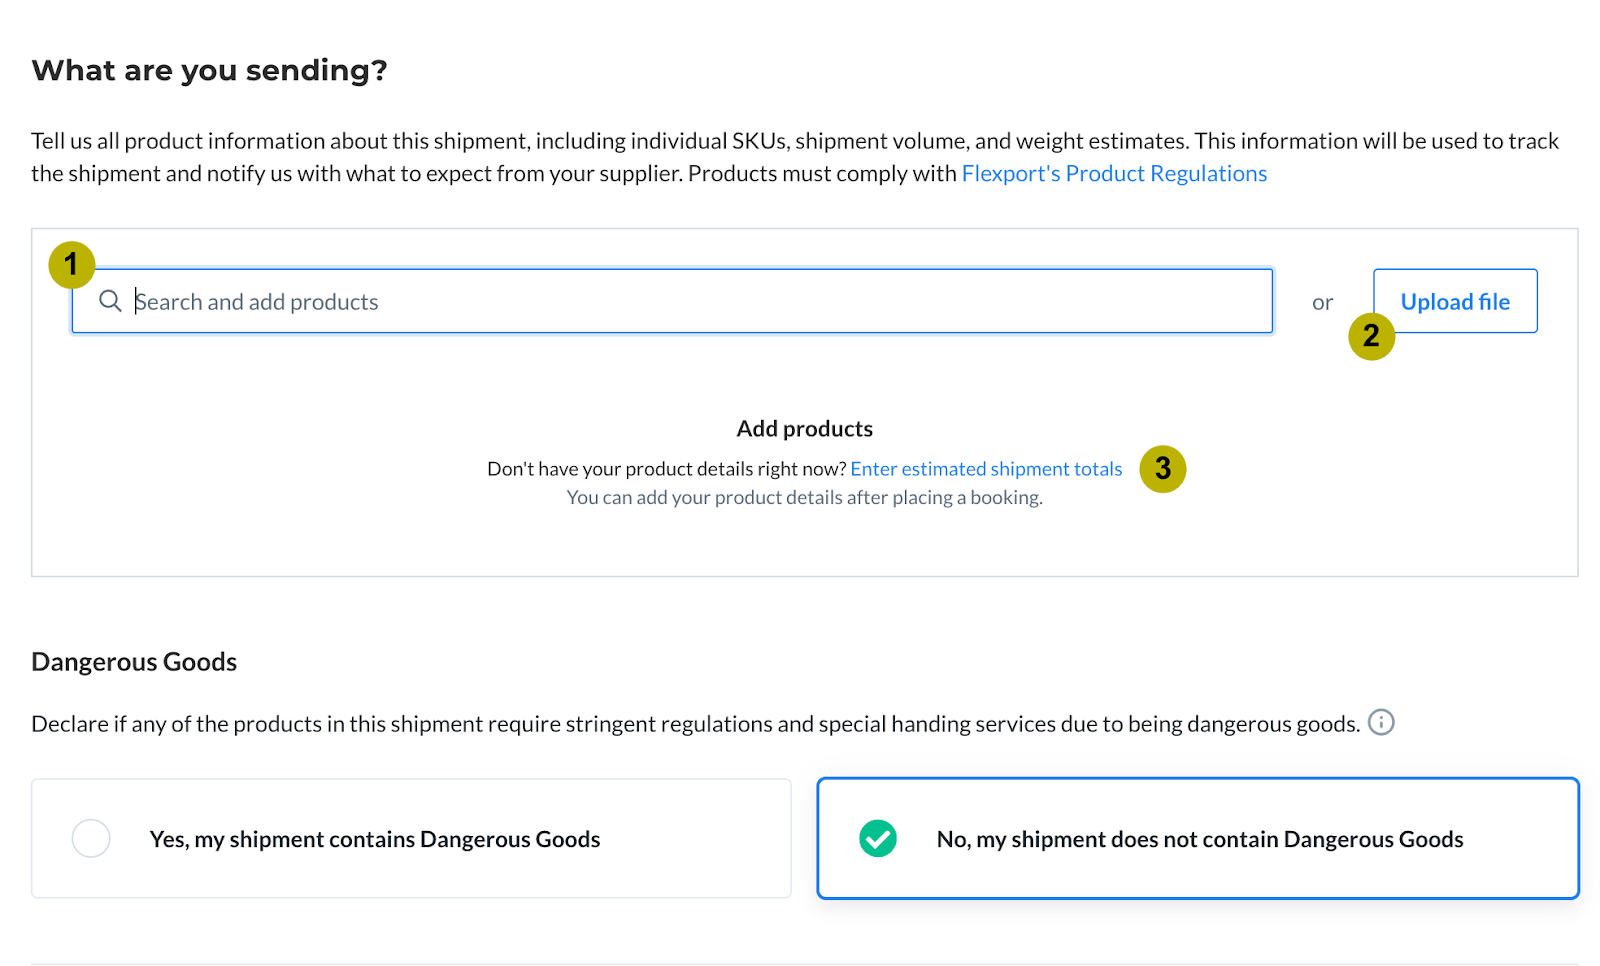Click the 'Dangerous Goods' section heading
This screenshot has height=966, width=1600.
pyautogui.click(x=134, y=662)
